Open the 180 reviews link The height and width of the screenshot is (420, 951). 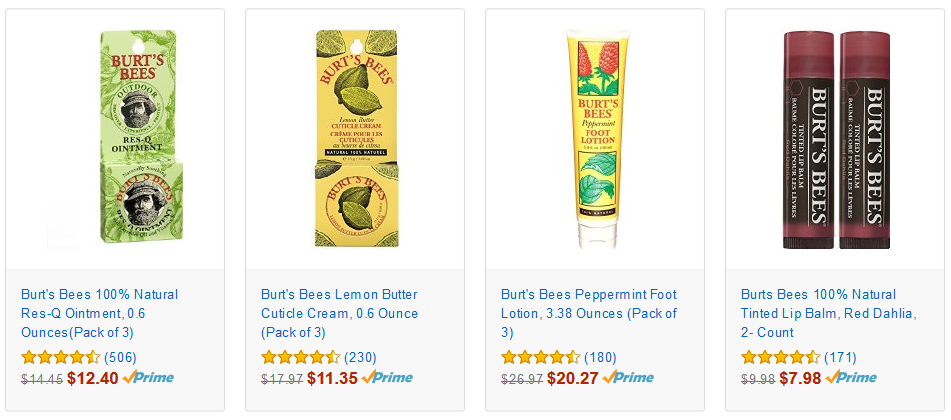[600, 357]
